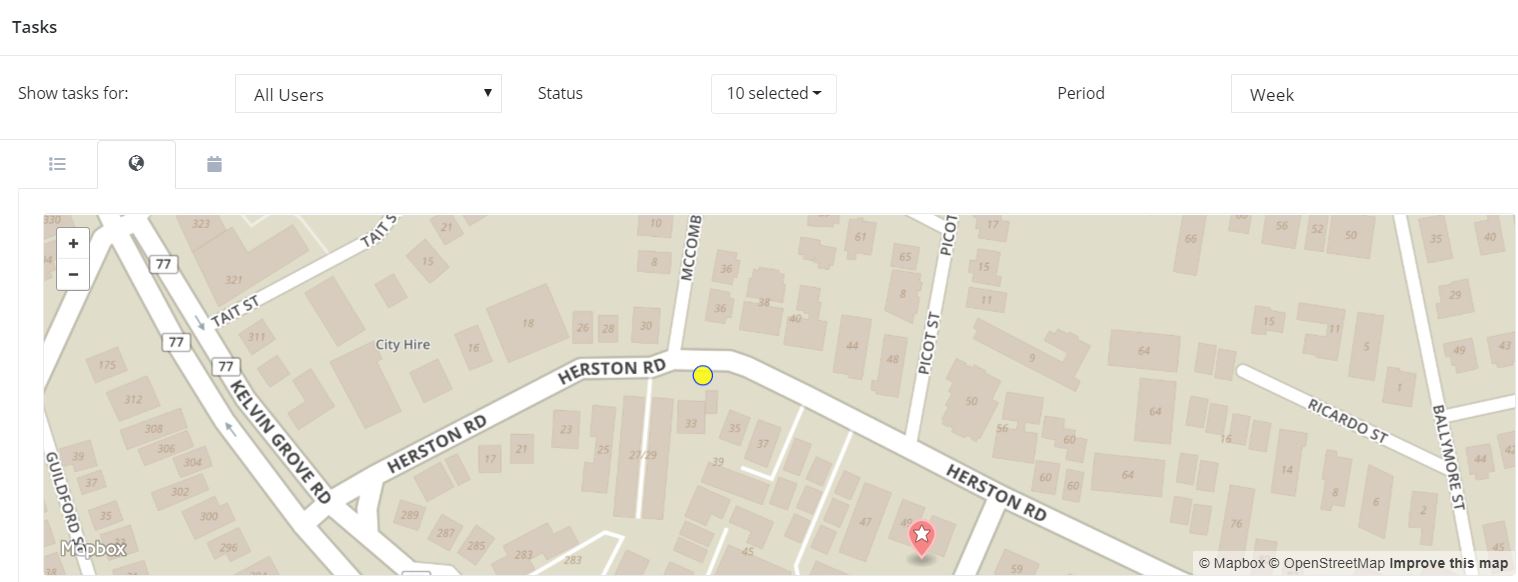Open the All Users dropdown
This screenshot has height=582, width=1518.
pos(368,94)
